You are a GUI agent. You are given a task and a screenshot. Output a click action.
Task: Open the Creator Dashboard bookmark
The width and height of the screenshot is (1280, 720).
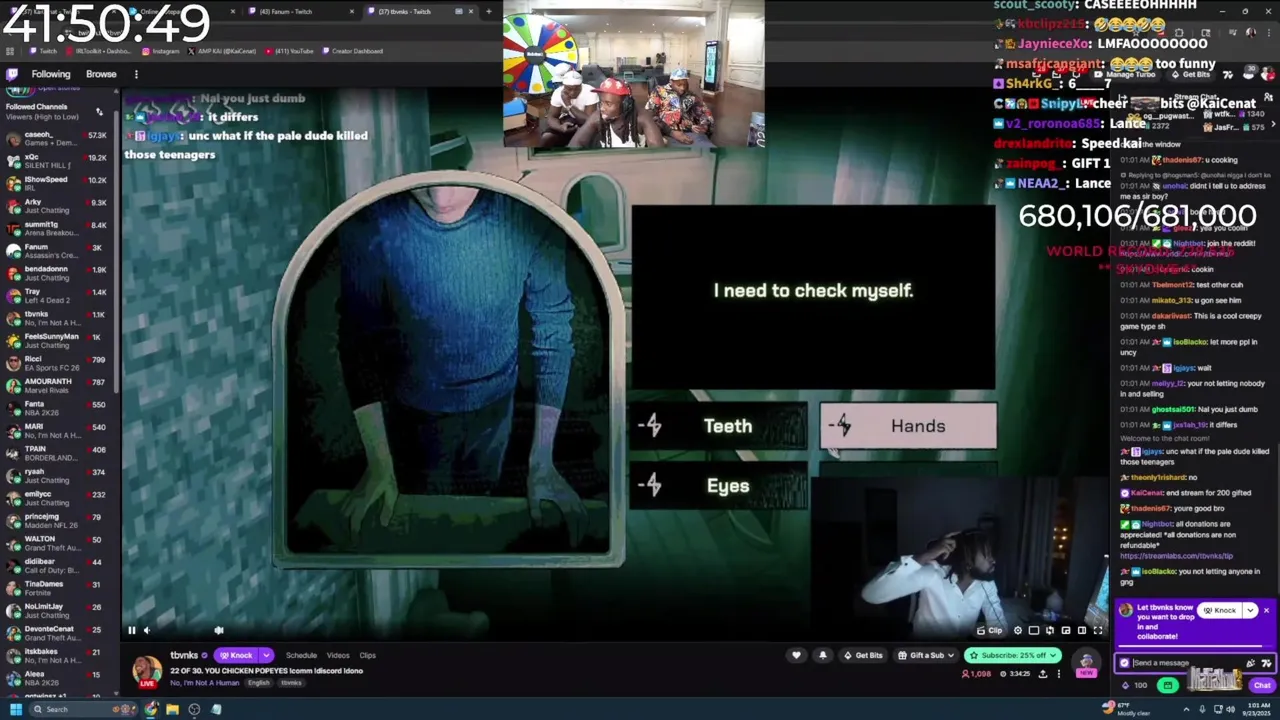tap(352, 51)
